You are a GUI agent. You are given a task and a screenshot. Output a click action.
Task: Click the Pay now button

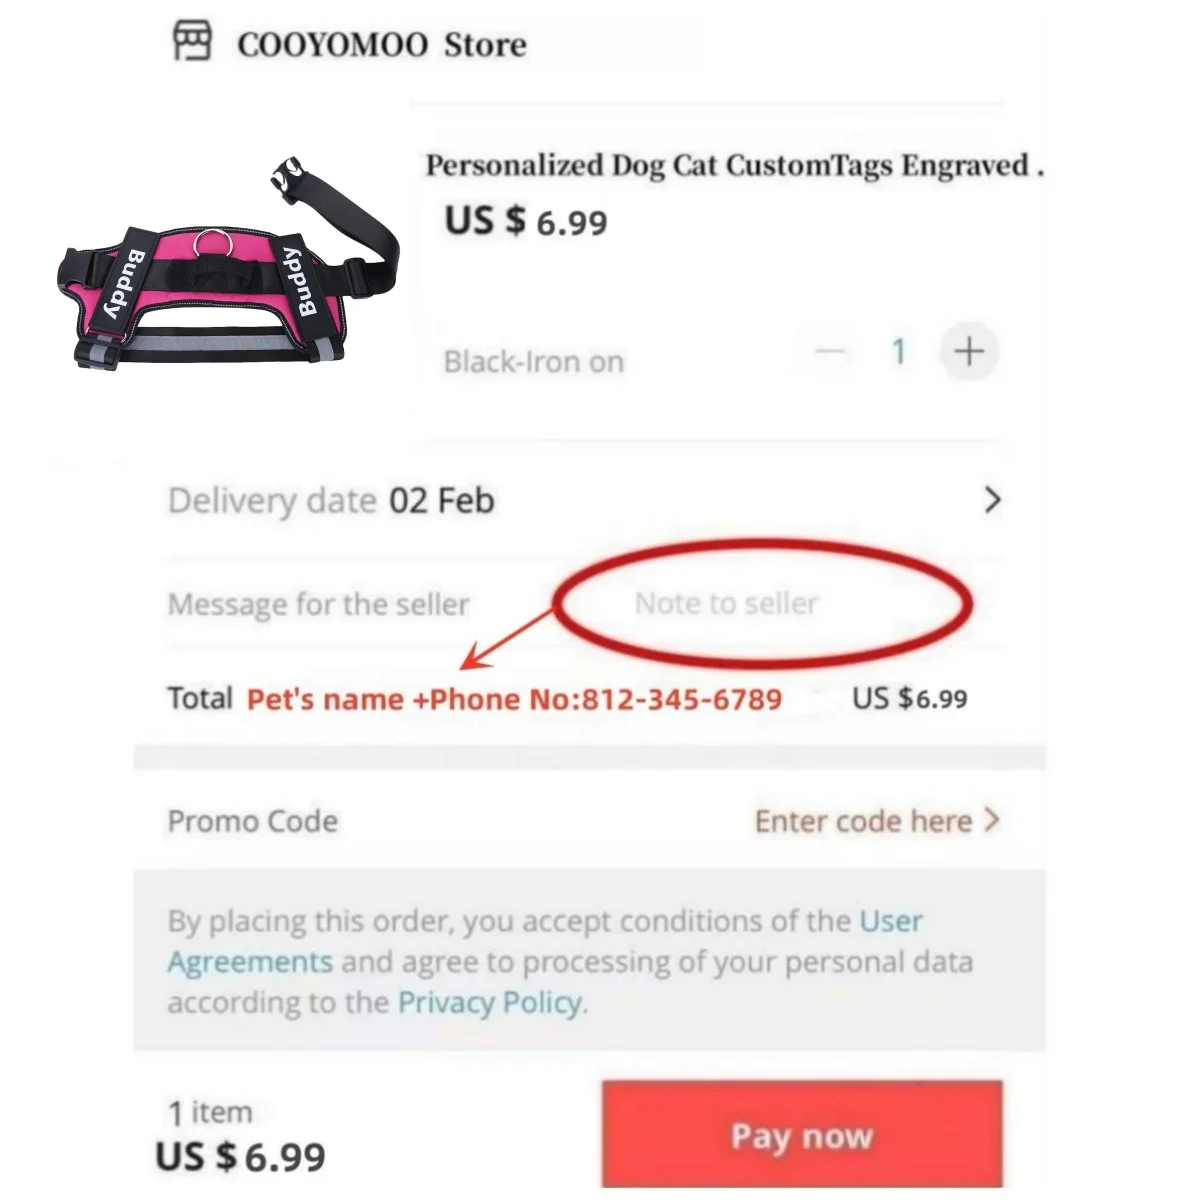click(x=802, y=1134)
